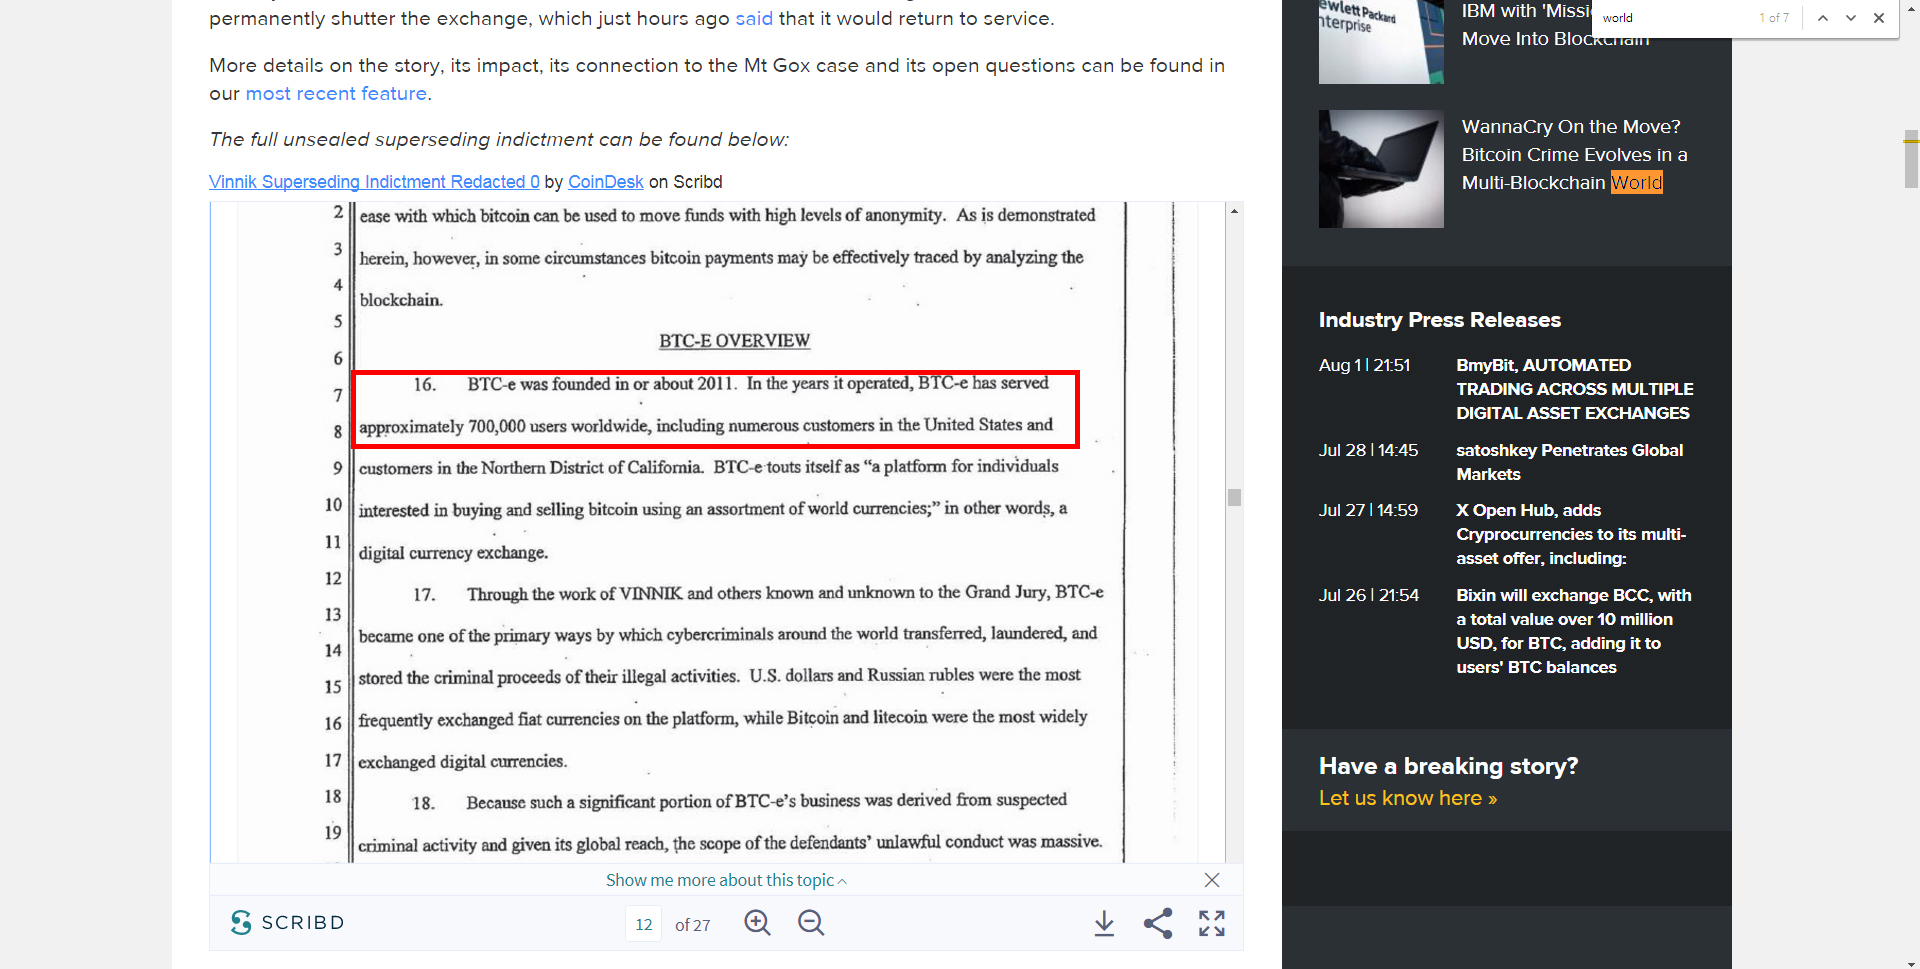
Task: Click the '1 of 7' find match counter
Action: [x=1774, y=18]
